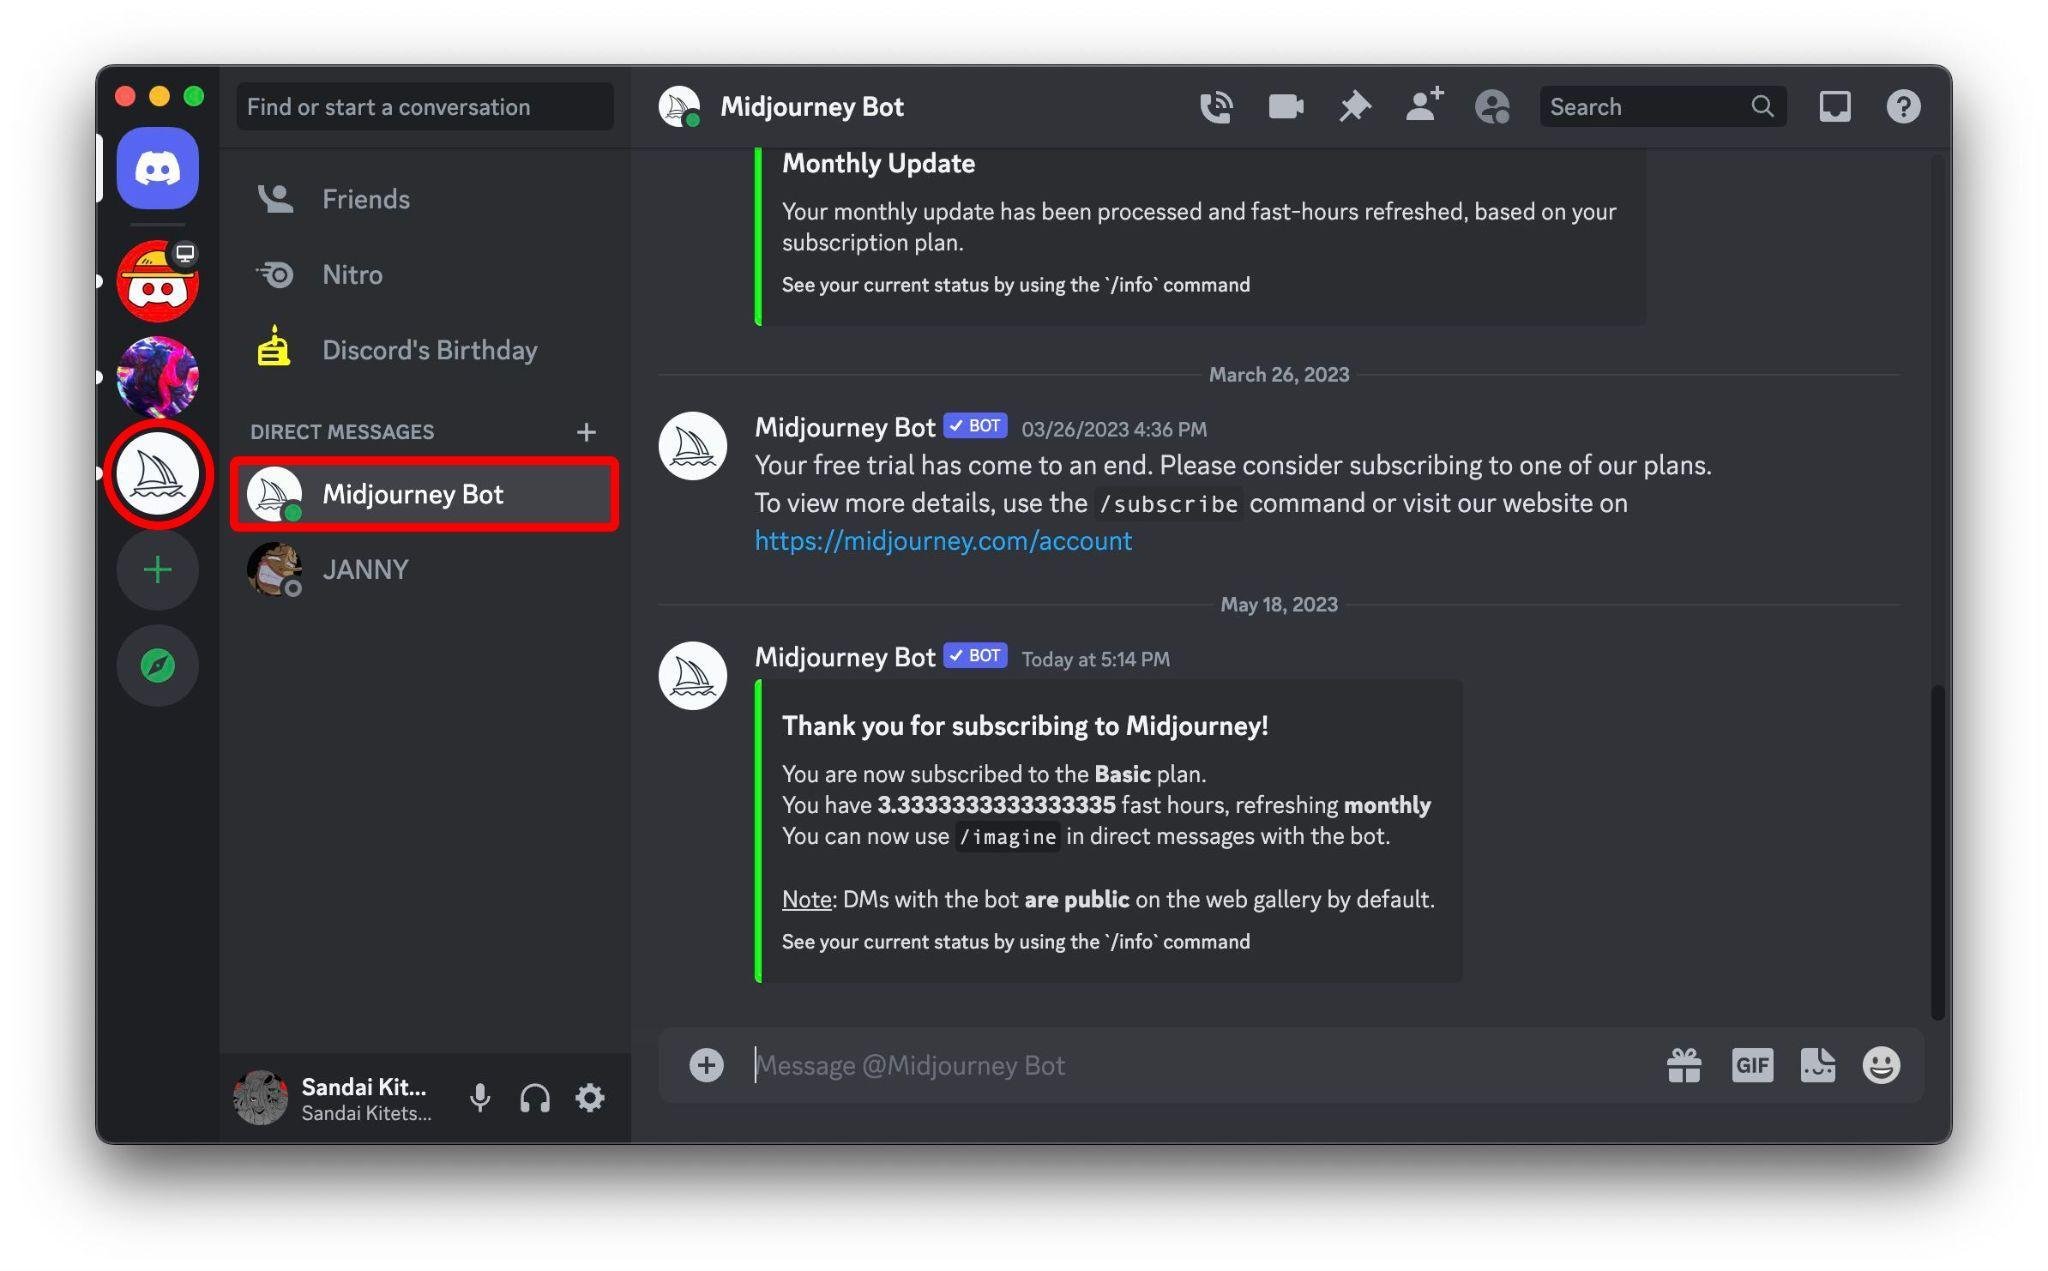Image resolution: width=2048 pixels, height=1271 pixels.
Task: Open the midjourney.com/account link
Action: [943, 541]
